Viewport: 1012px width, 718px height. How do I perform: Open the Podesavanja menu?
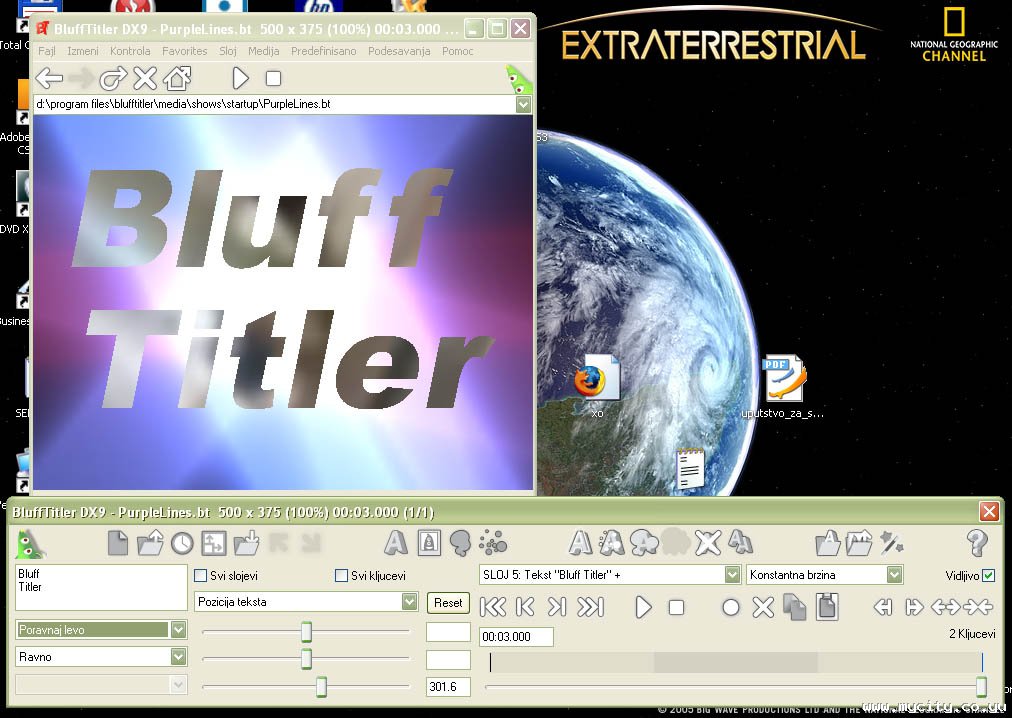pos(399,51)
